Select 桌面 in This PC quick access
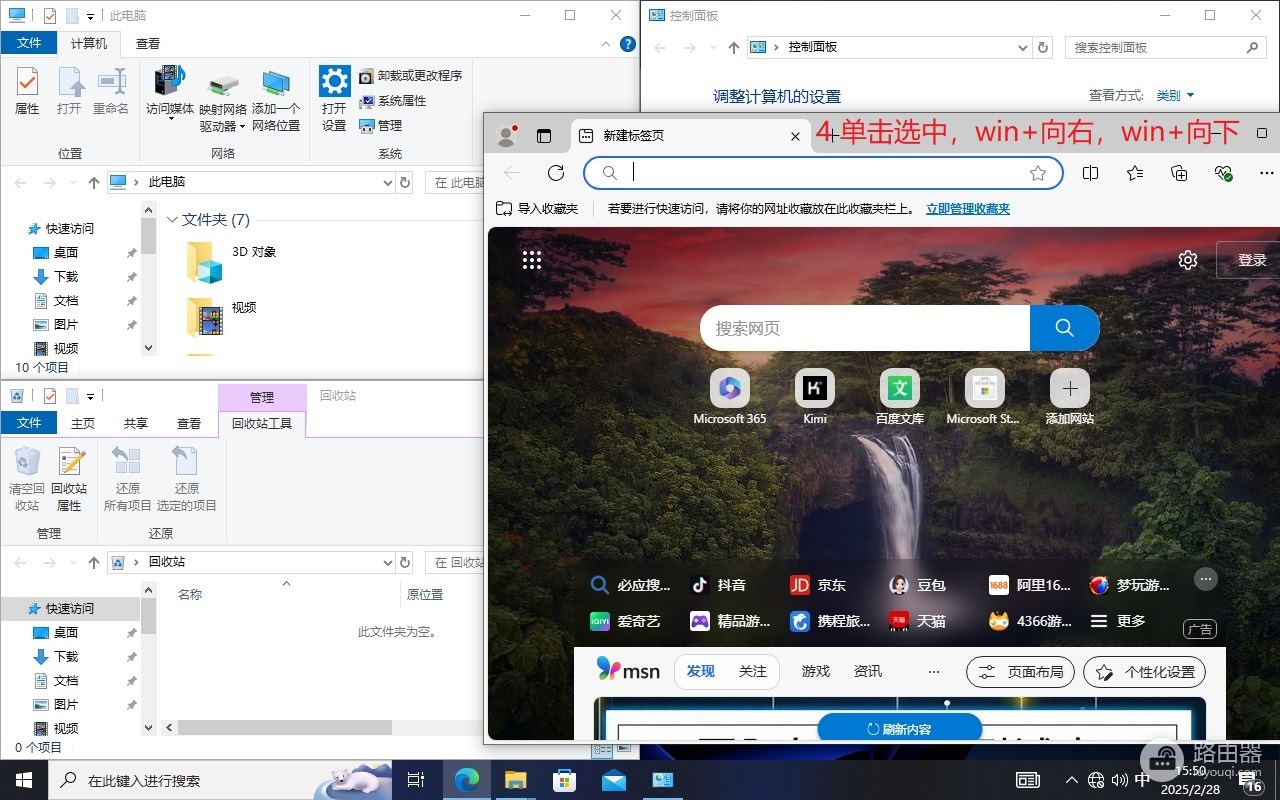The width and height of the screenshot is (1280, 800). click(66, 253)
